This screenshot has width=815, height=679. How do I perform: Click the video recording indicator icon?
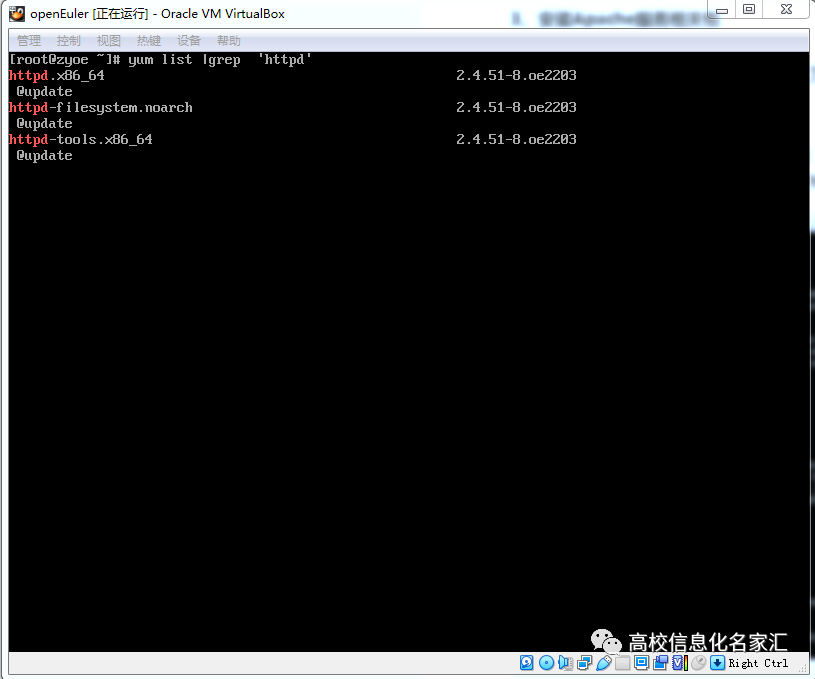659,663
